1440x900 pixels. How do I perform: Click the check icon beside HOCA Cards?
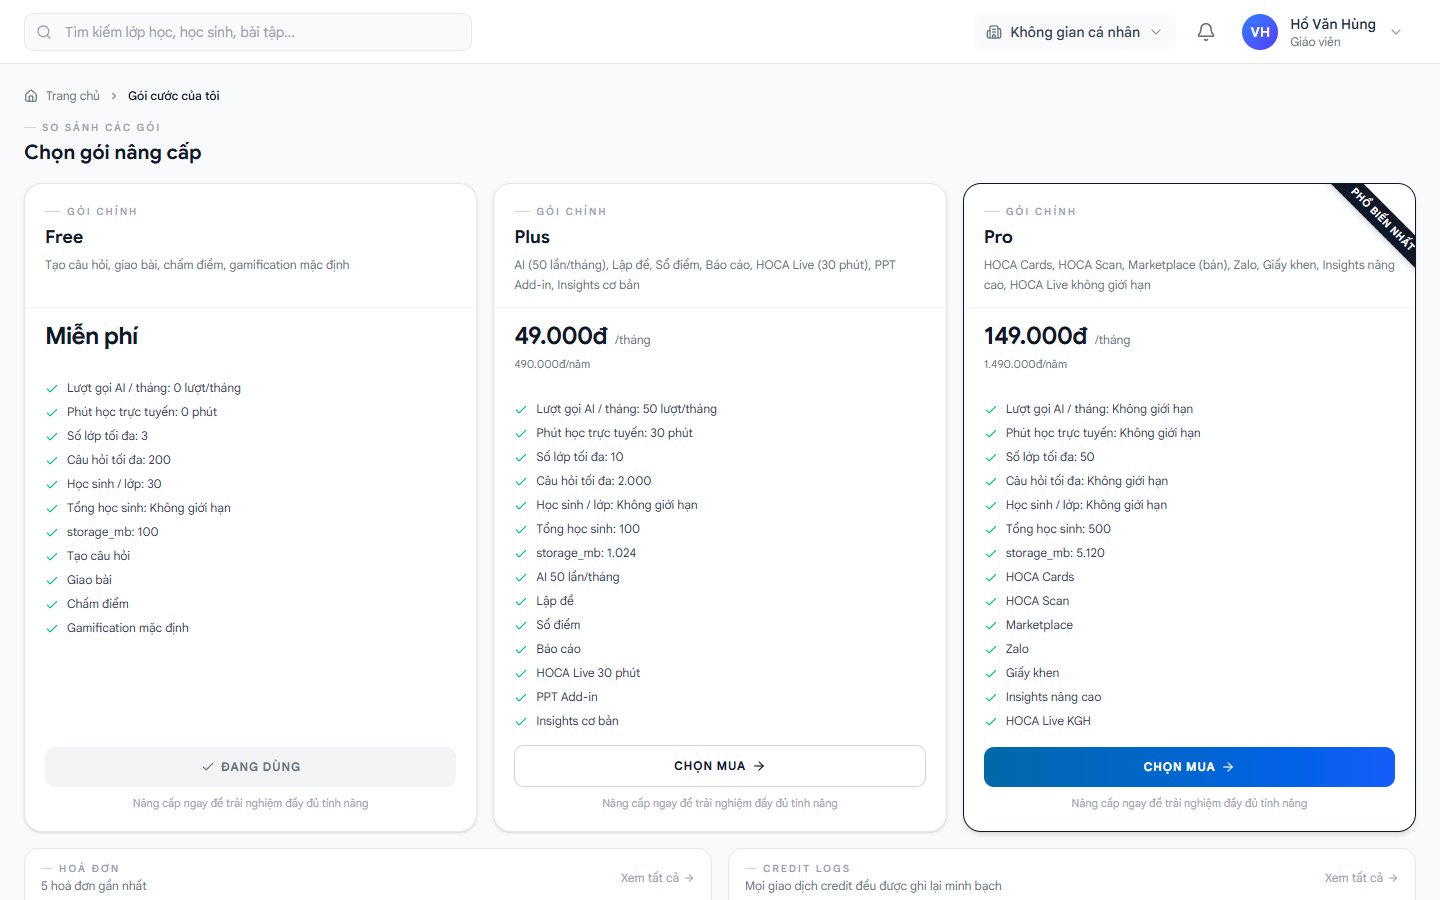pyautogui.click(x=991, y=577)
